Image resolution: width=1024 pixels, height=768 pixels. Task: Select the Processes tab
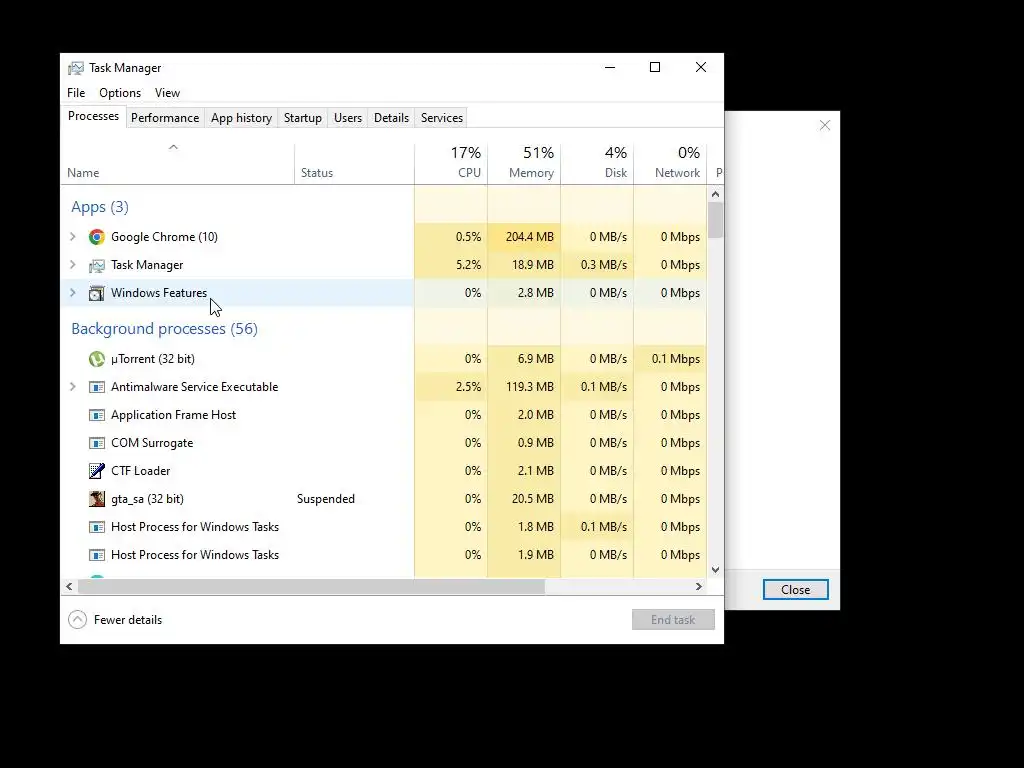[x=93, y=116]
